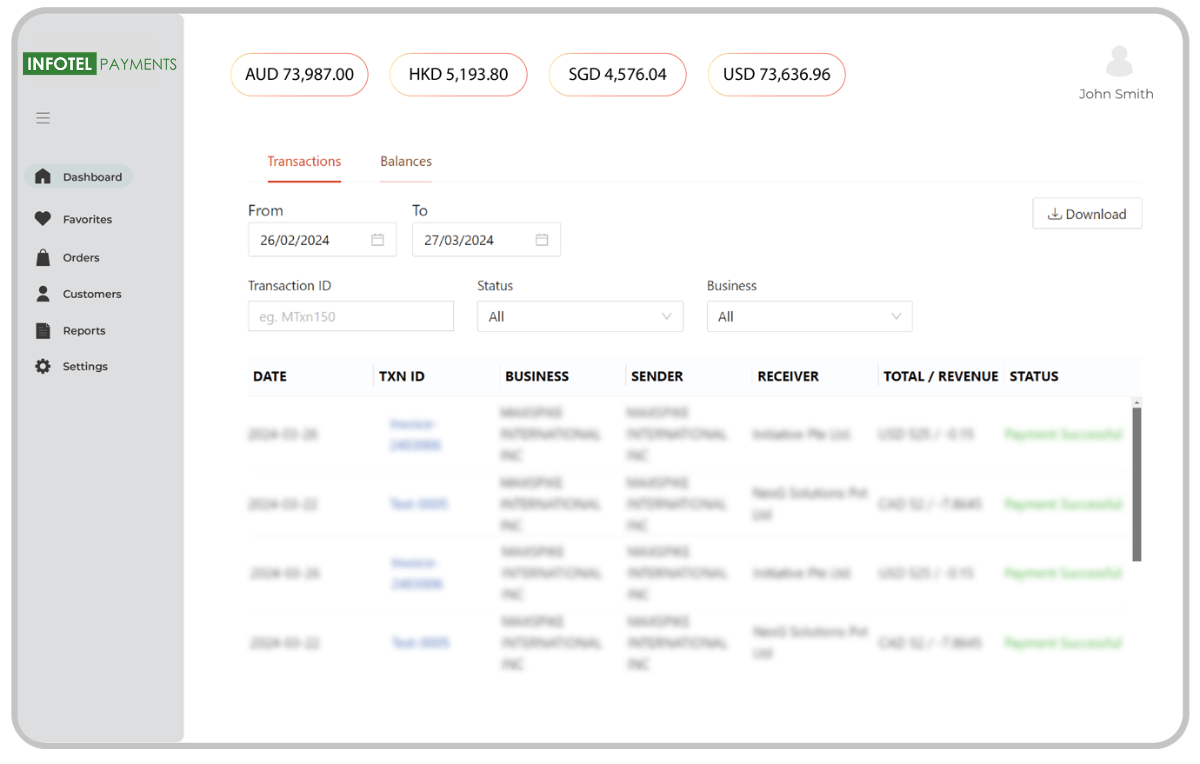Click the Favorites heart icon
This screenshot has height=764, width=1200.
point(42,219)
